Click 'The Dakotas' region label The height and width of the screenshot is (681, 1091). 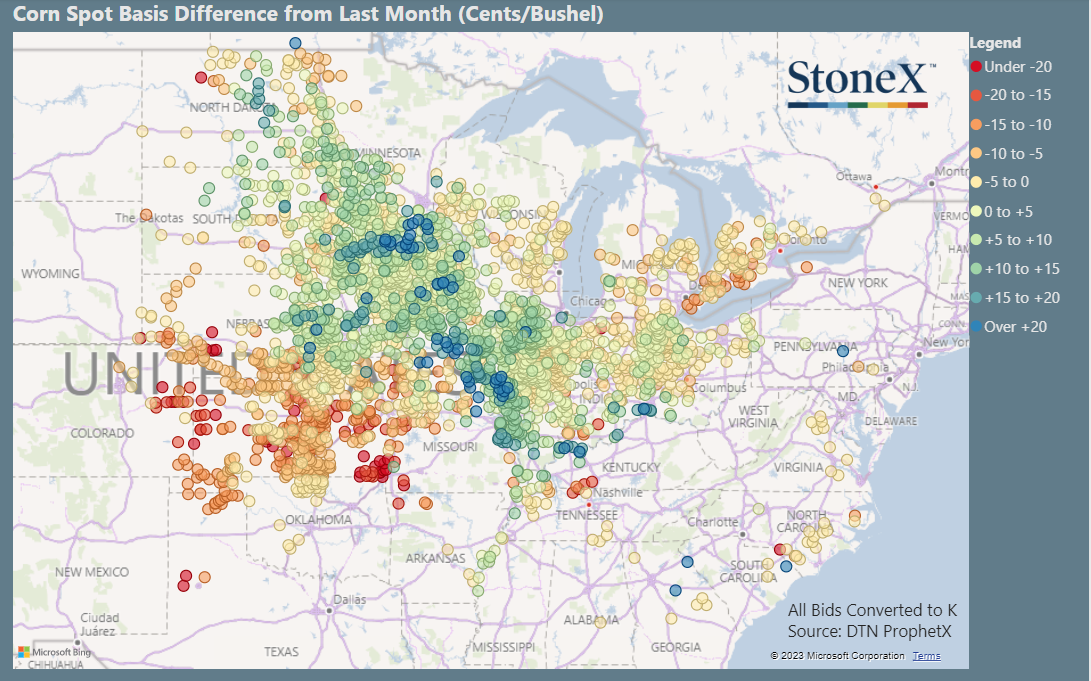click(x=149, y=218)
